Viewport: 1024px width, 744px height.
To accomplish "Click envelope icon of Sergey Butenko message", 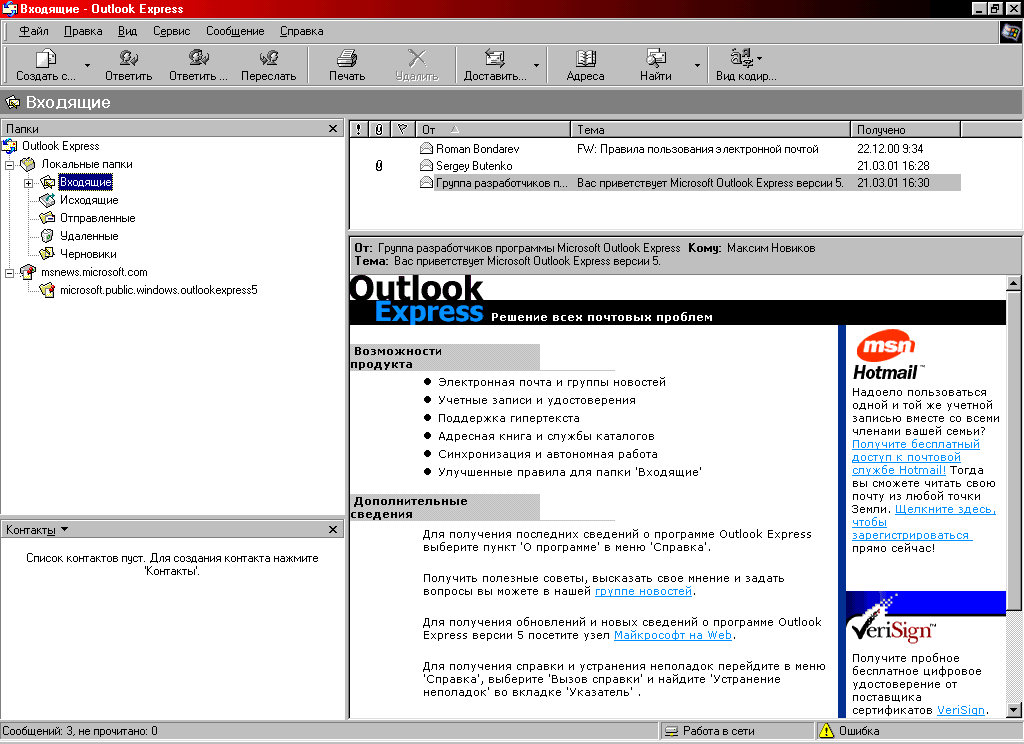I will tap(426, 165).
